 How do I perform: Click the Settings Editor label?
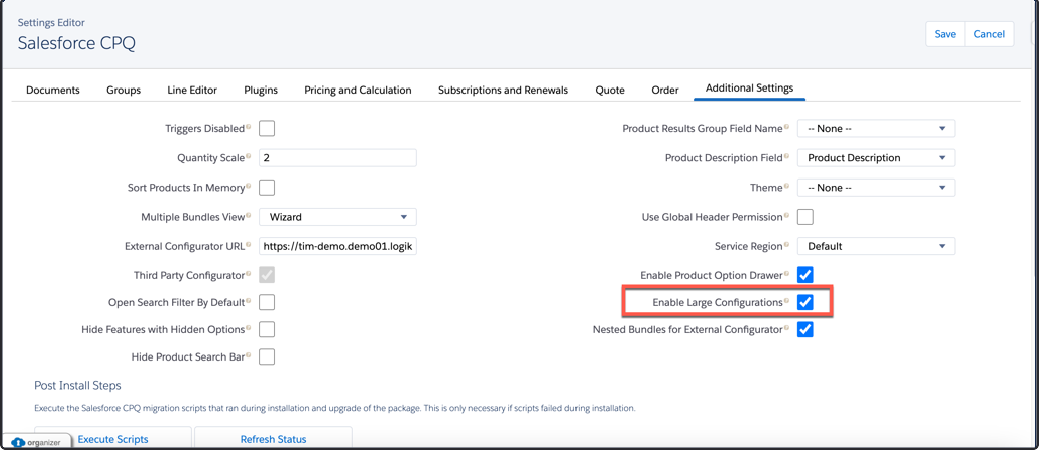[51, 23]
